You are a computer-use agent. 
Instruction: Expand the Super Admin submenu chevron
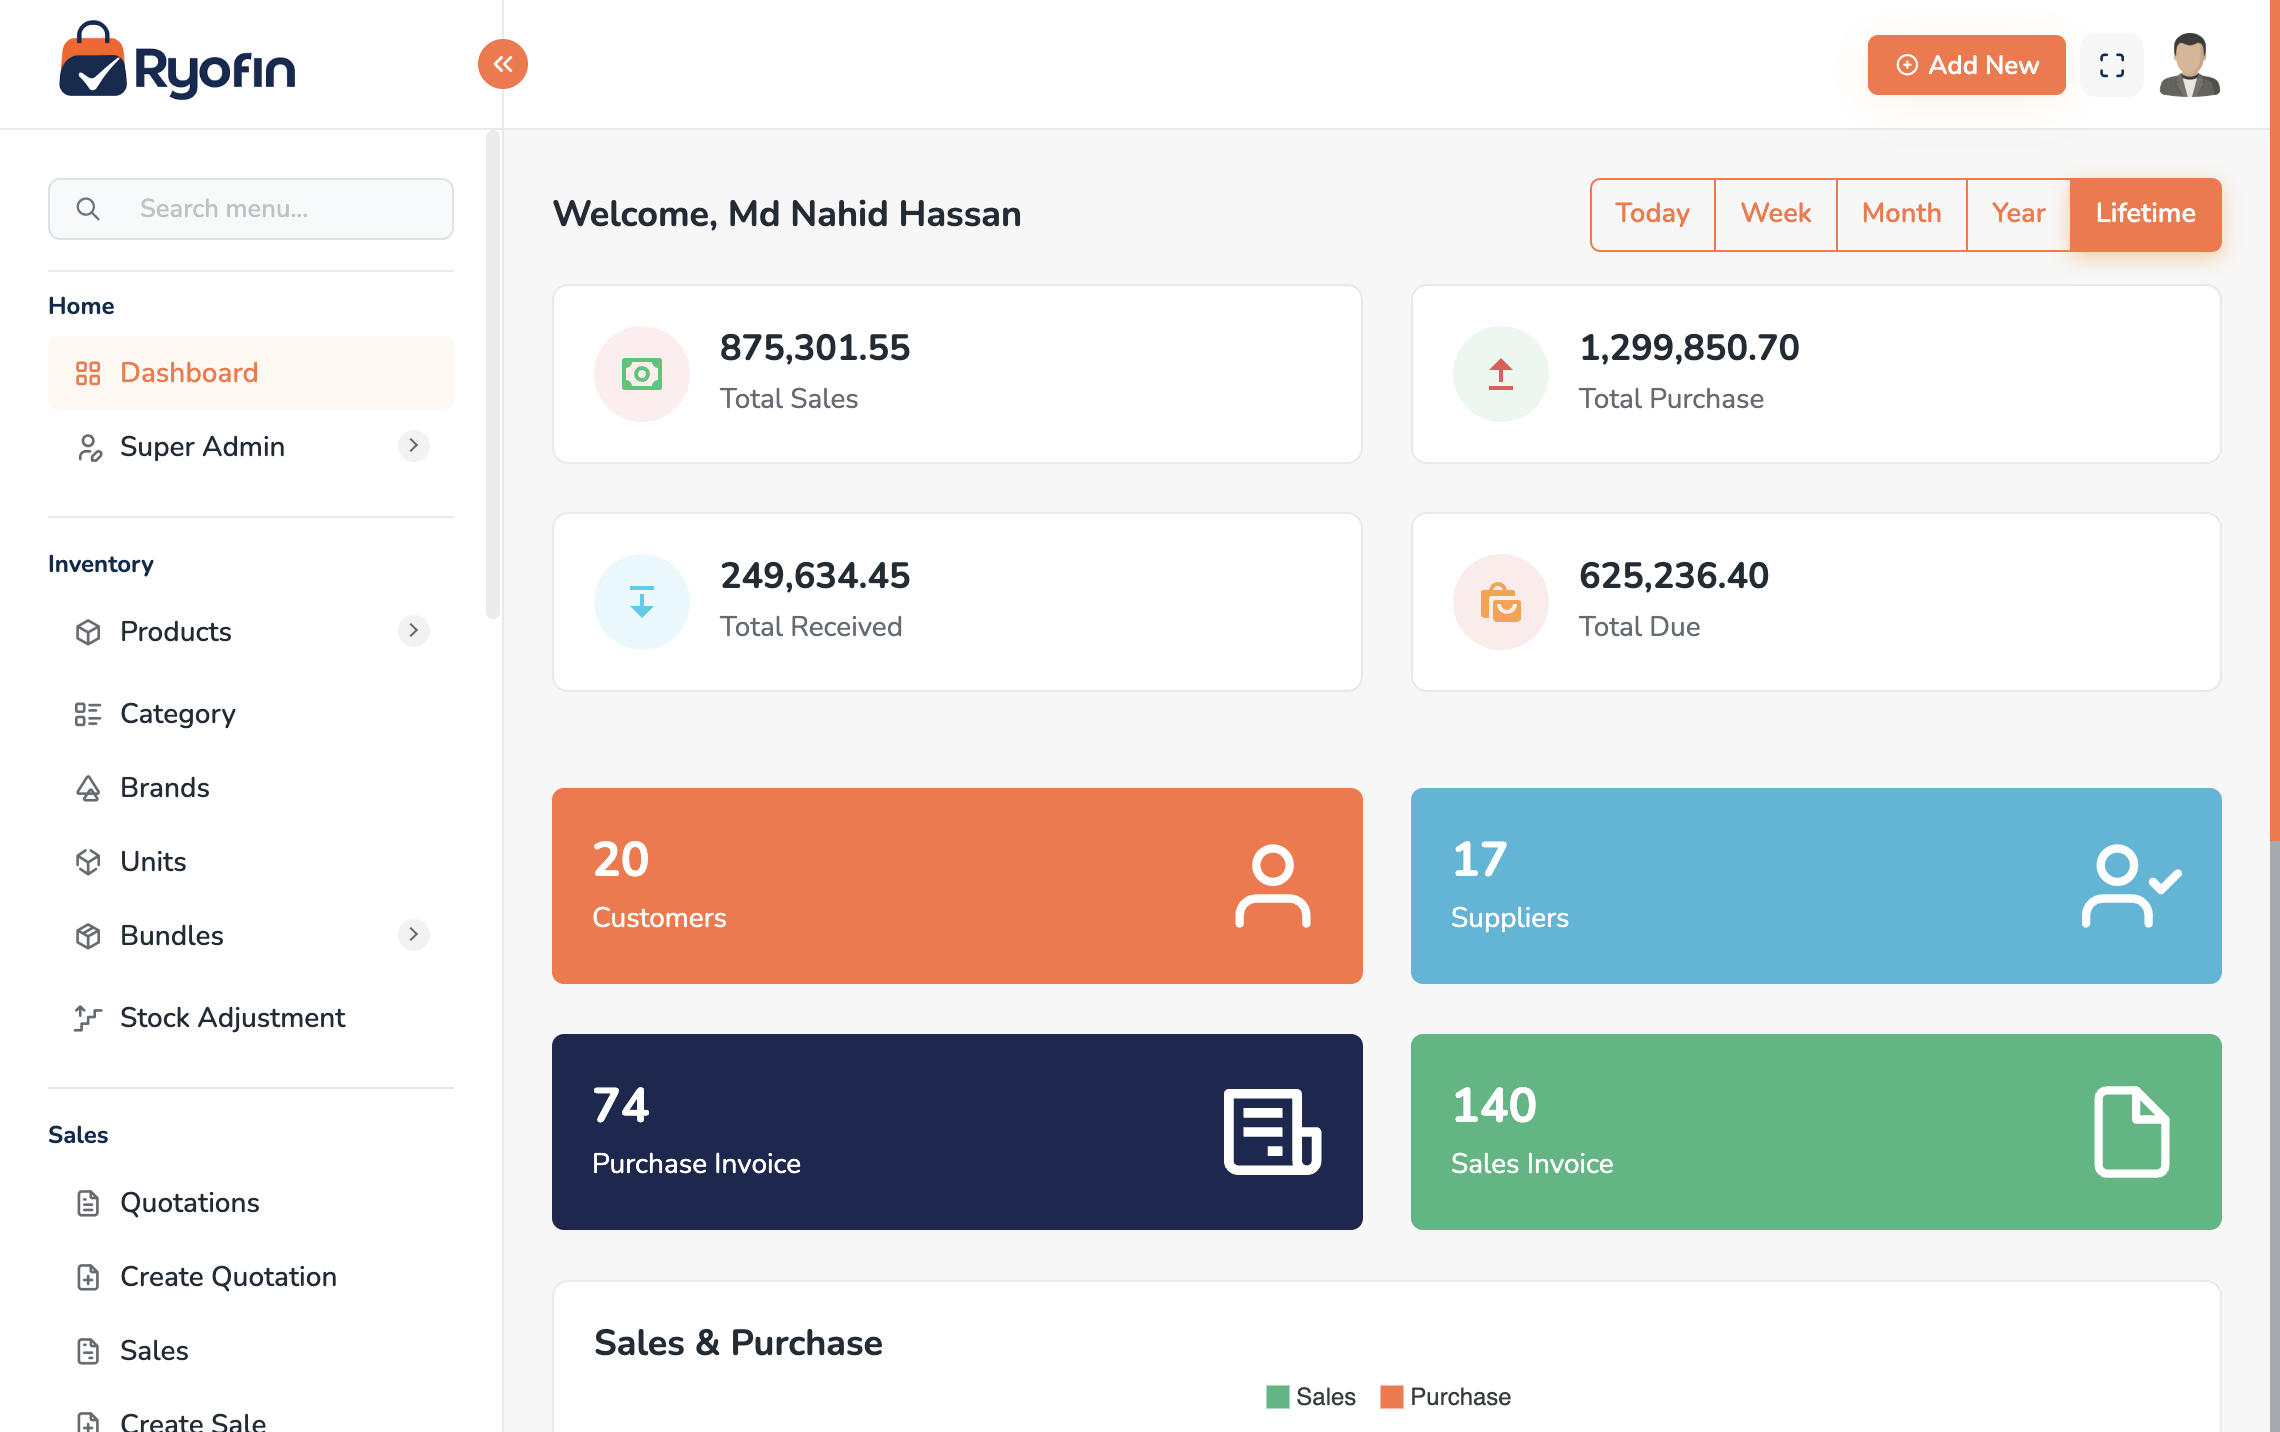click(x=413, y=446)
